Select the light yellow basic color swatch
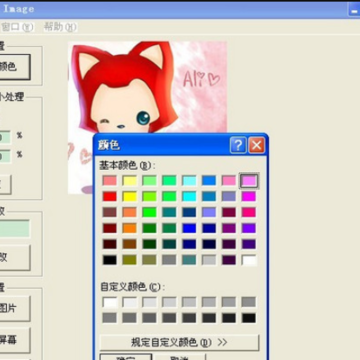 [x=130, y=181]
